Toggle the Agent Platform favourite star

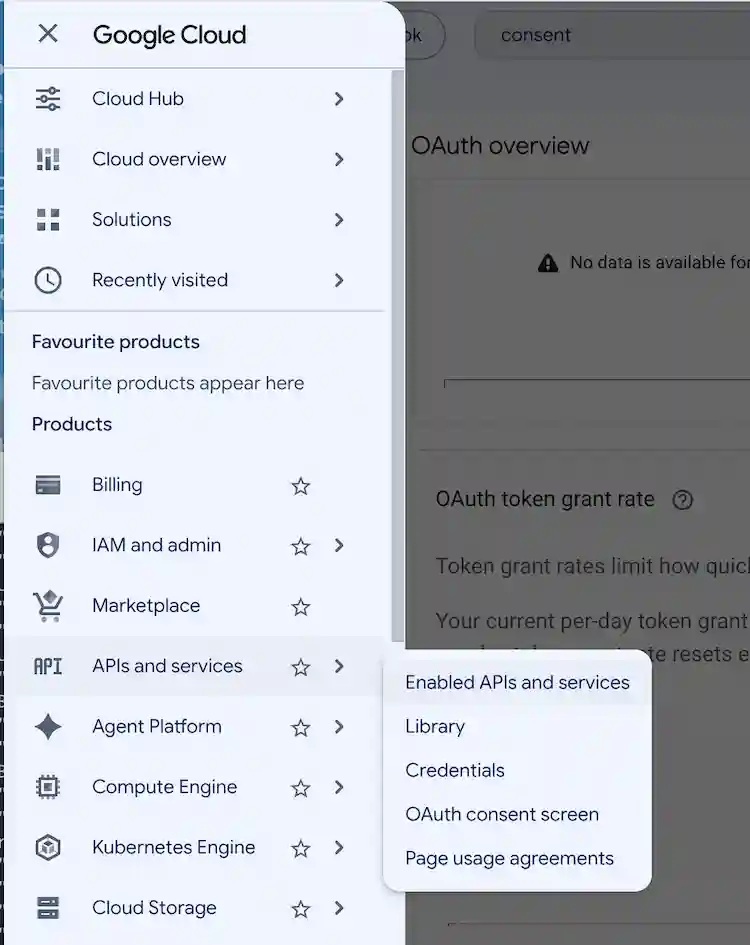point(301,727)
